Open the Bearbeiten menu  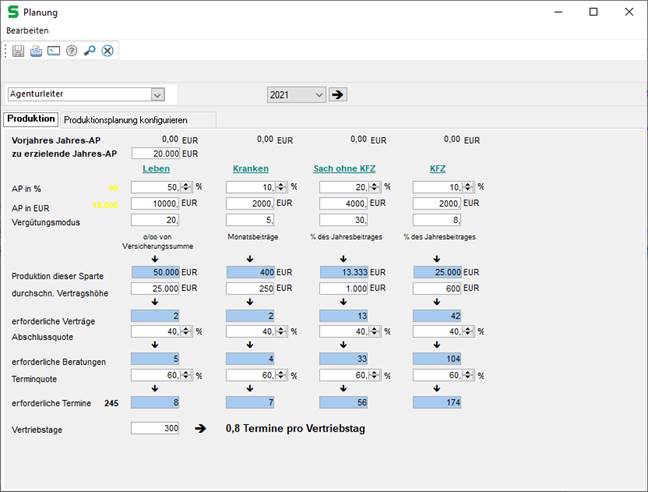(27, 31)
